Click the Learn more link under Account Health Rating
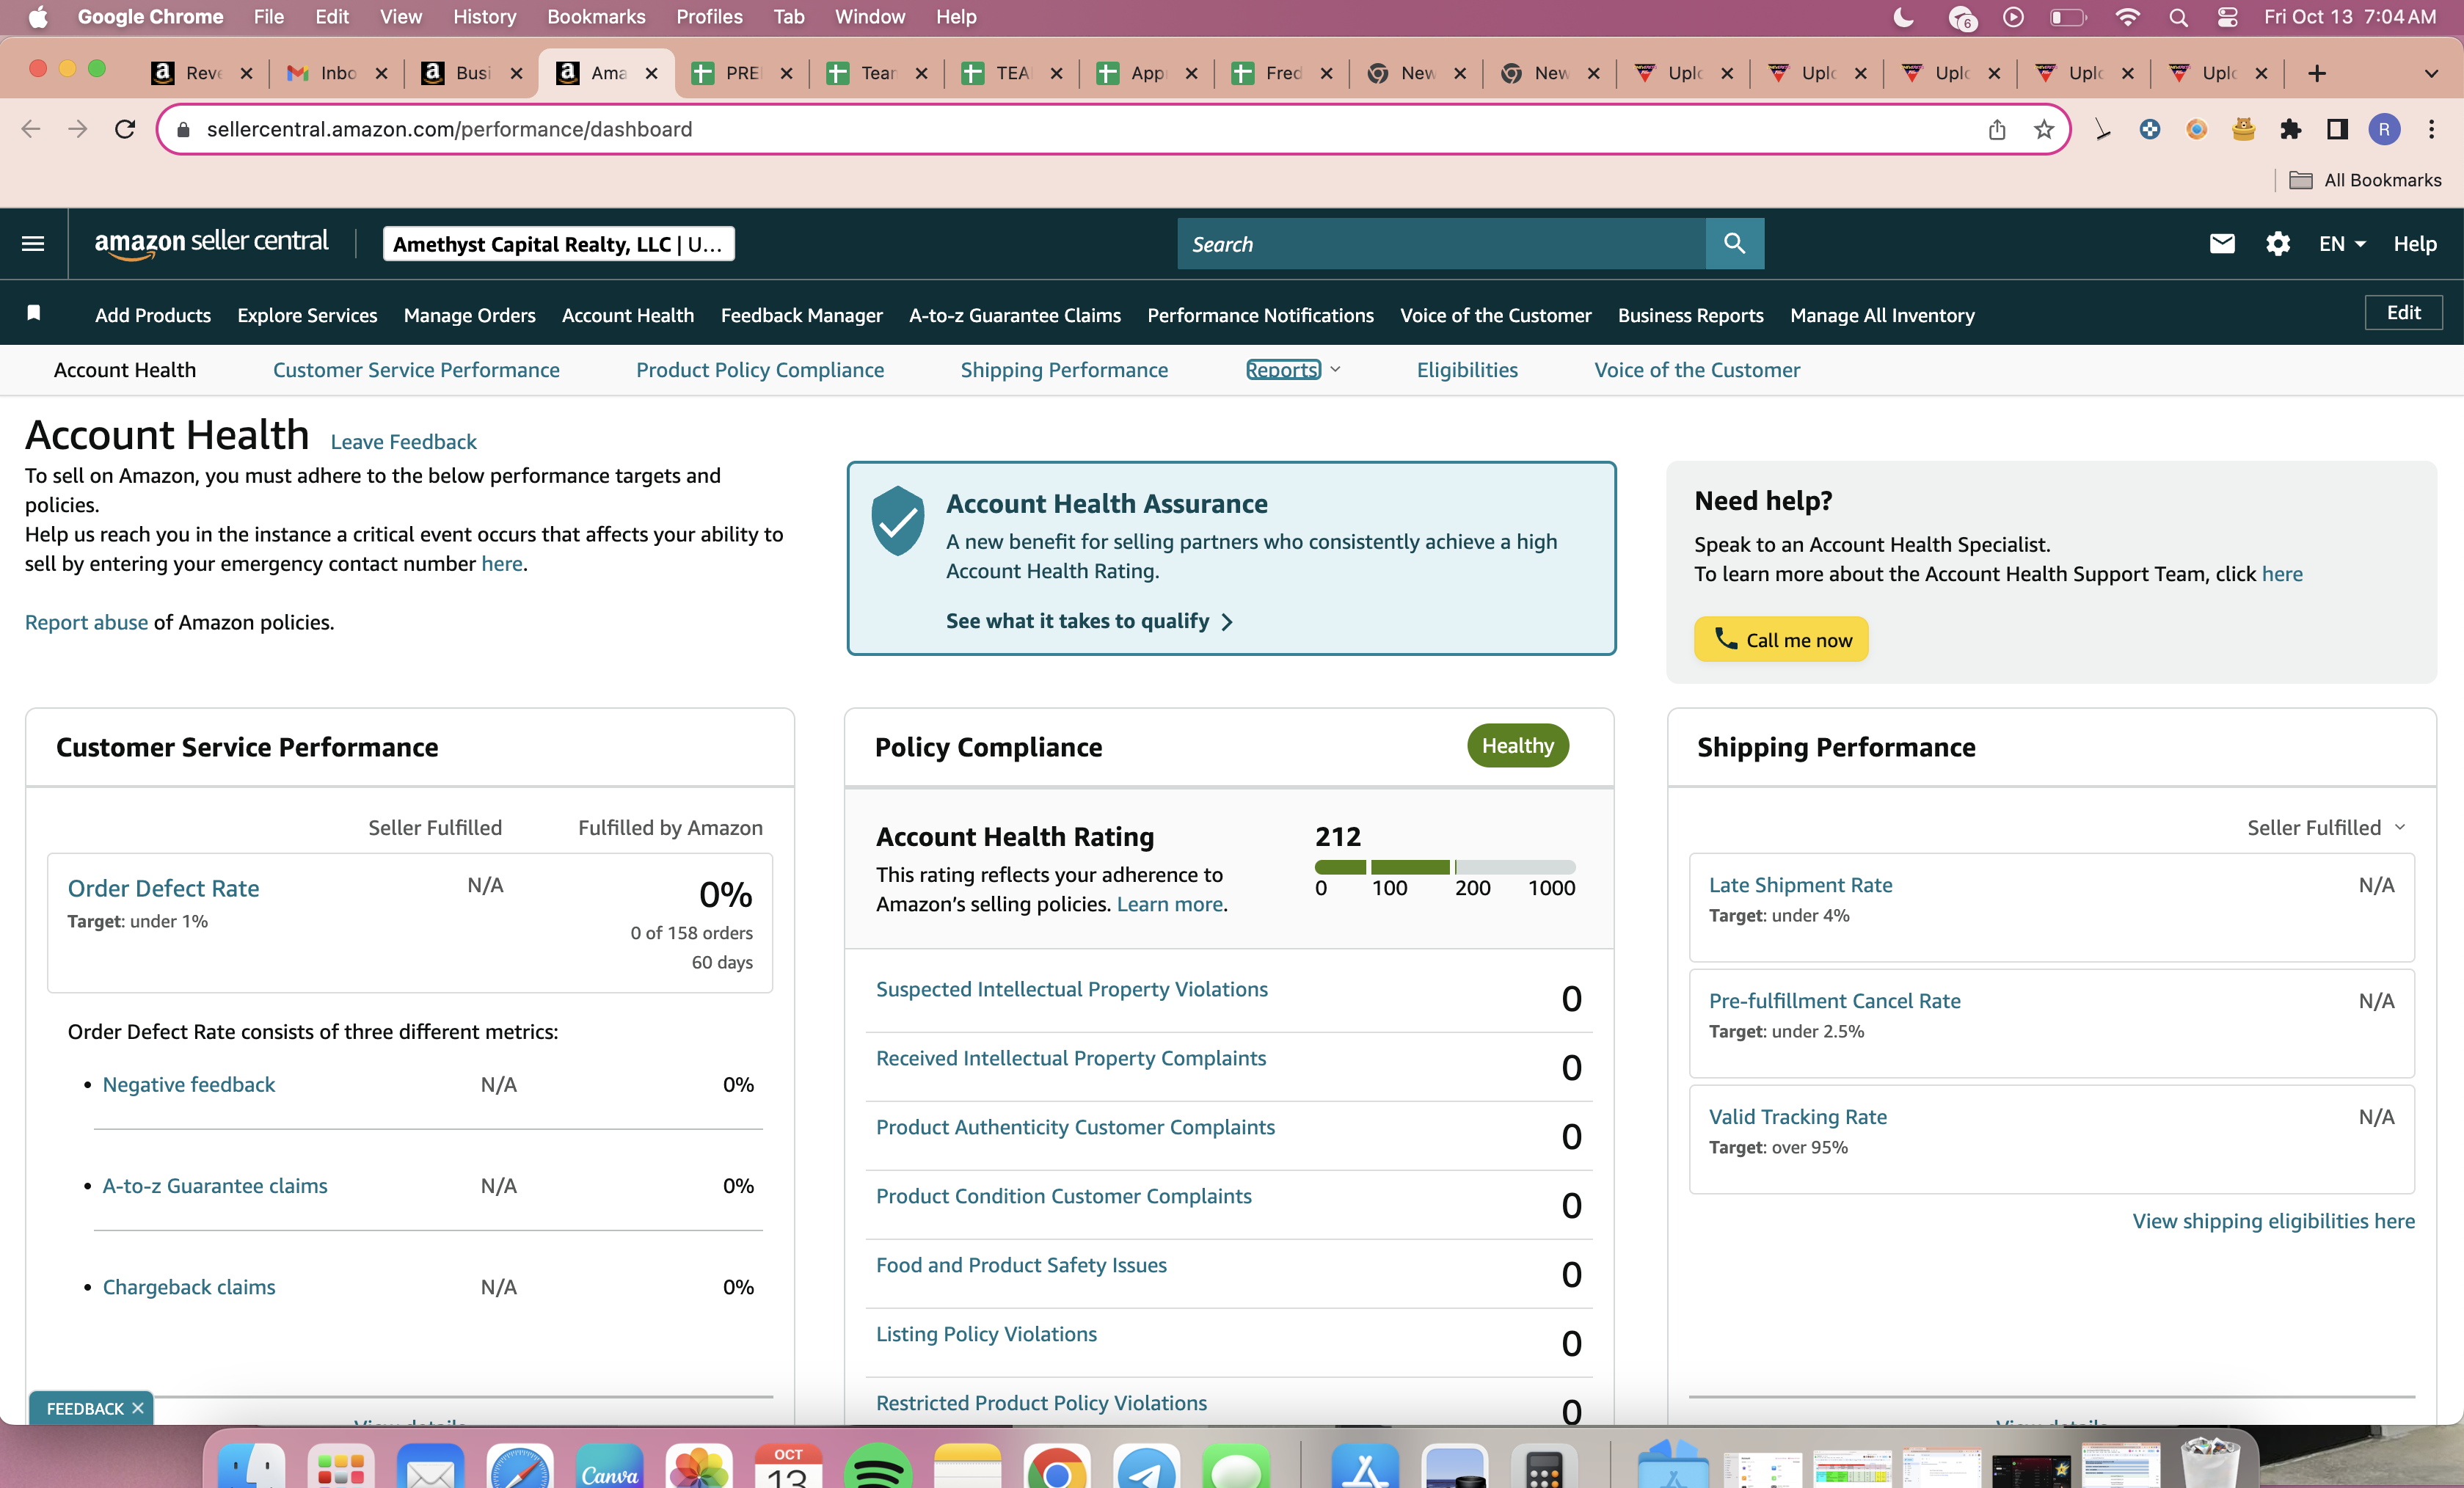 pos(1169,904)
